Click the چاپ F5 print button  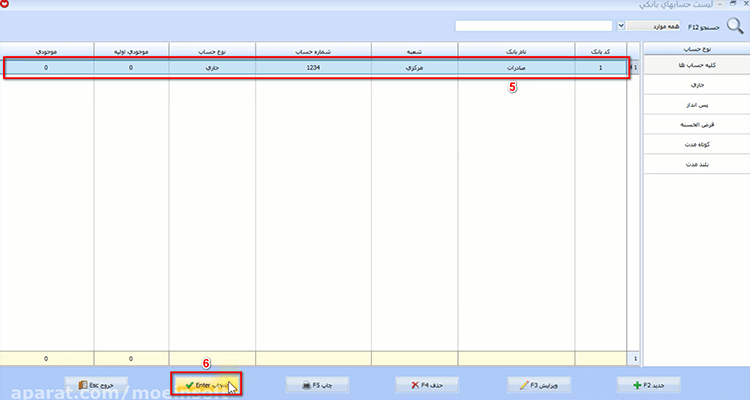pos(317,385)
